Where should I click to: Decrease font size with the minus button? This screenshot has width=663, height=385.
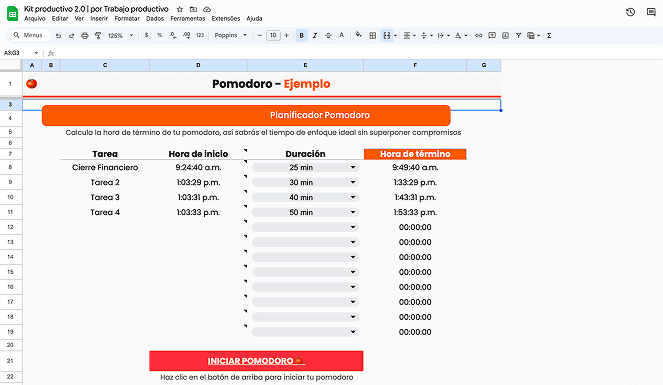(x=260, y=35)
